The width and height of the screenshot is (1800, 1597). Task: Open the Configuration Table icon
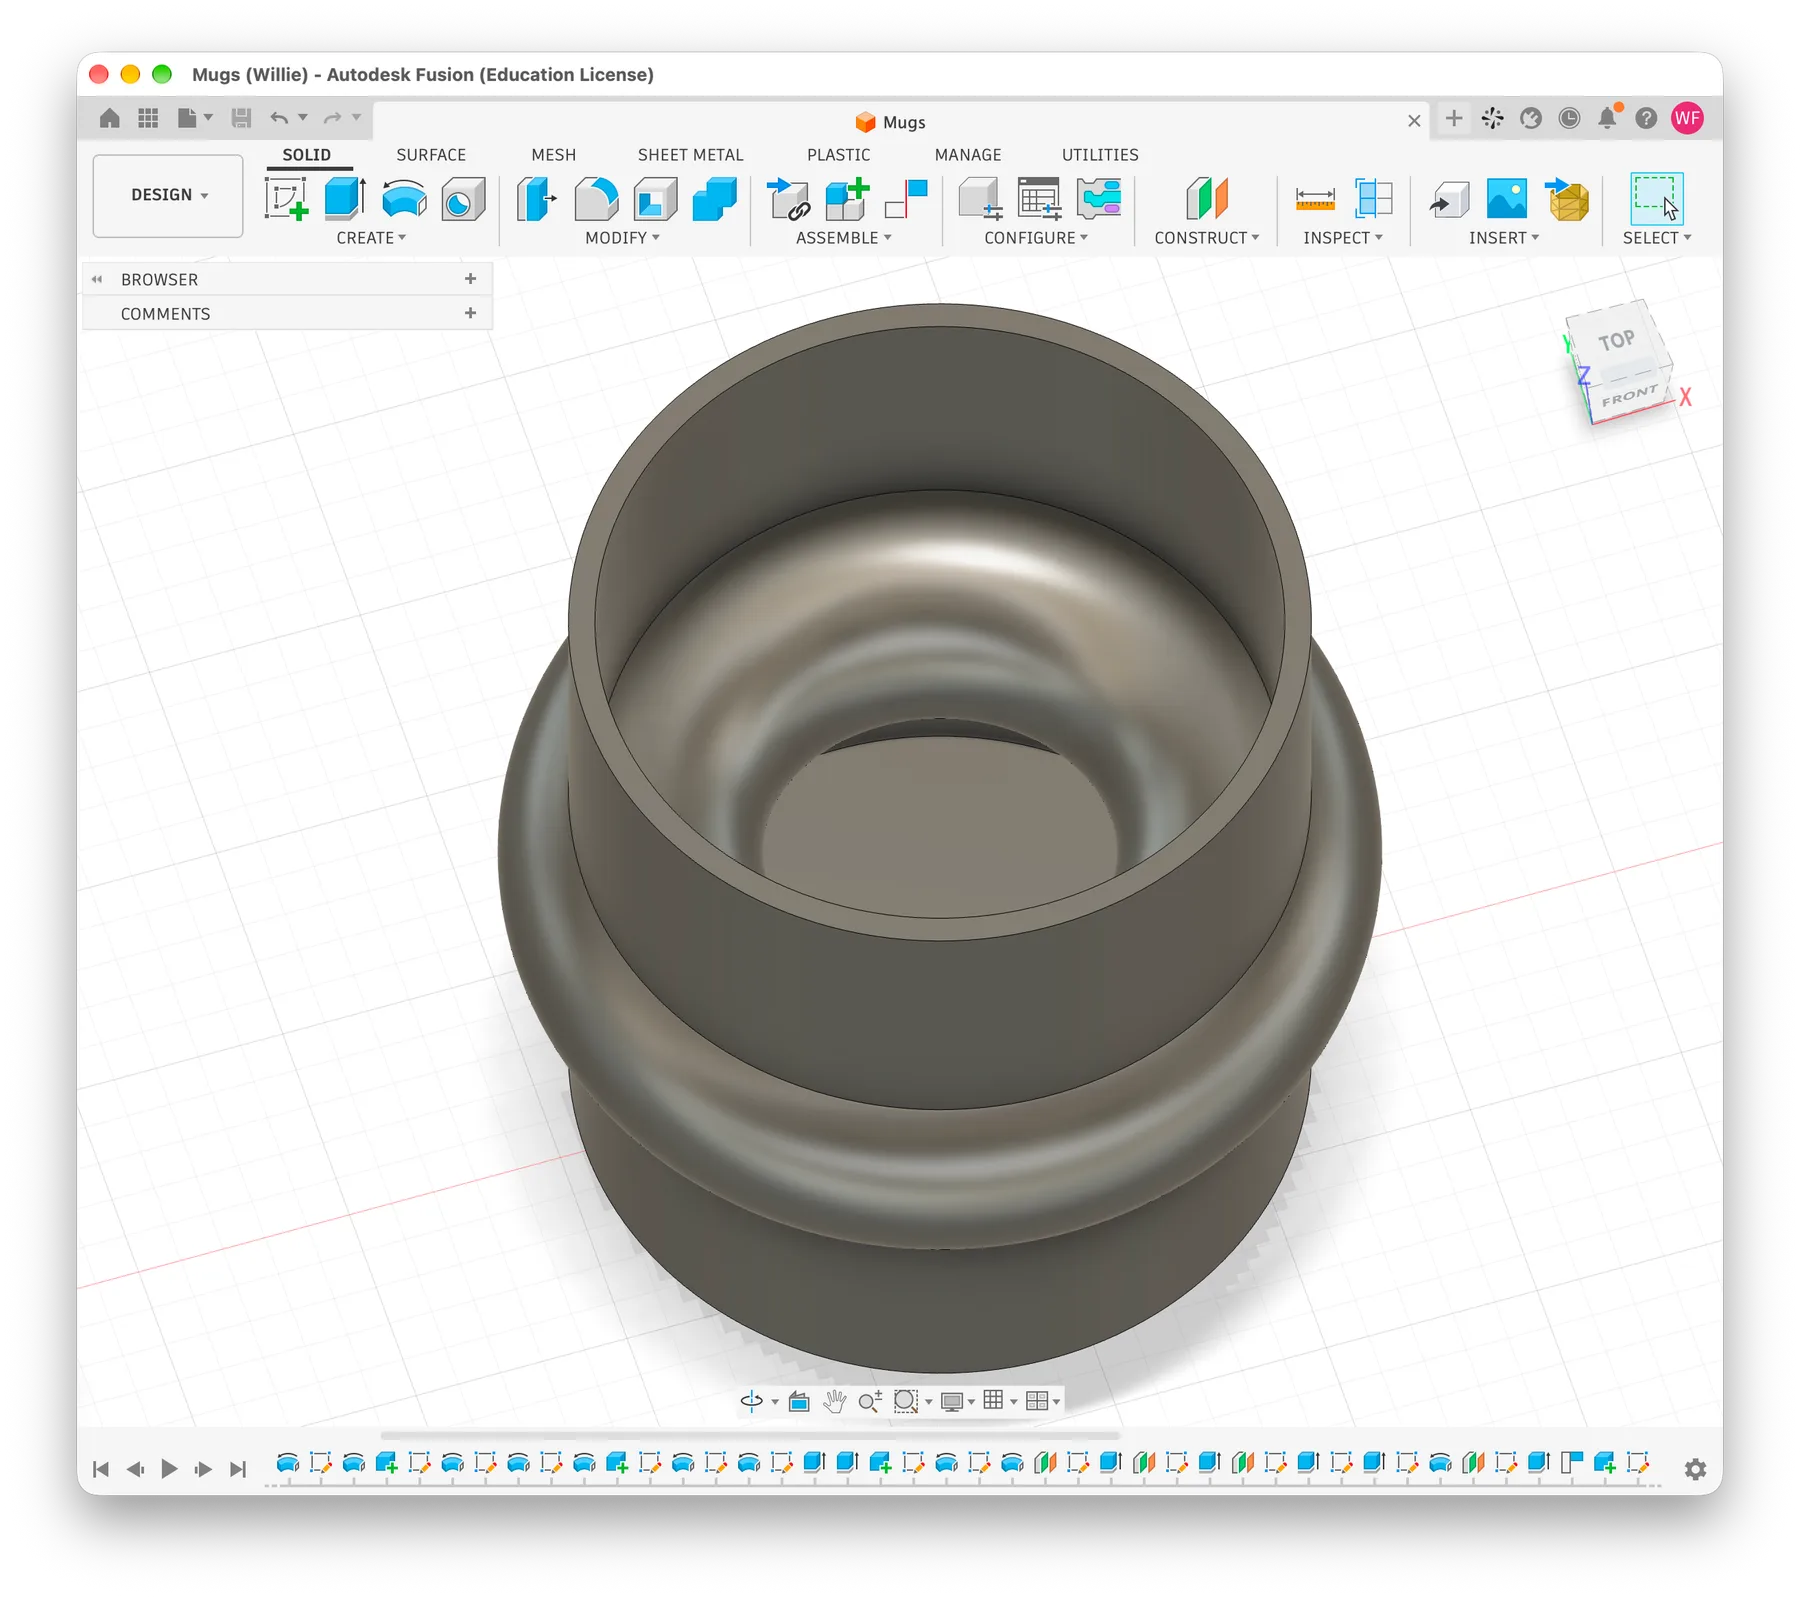coord(1039,198)
